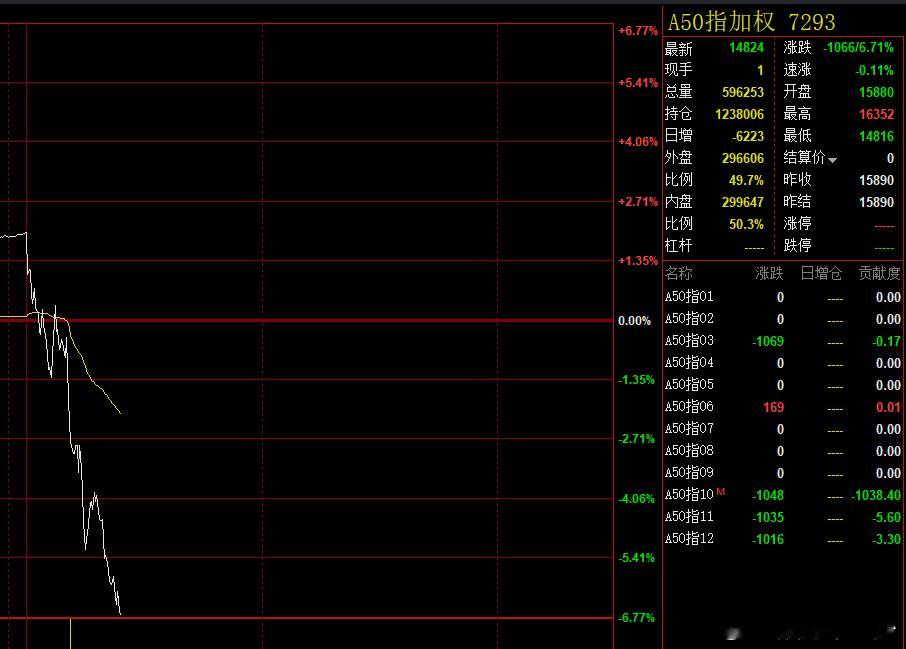Select the A50指04 contract row
Screen dimensions: 906x649
[782, 363]
